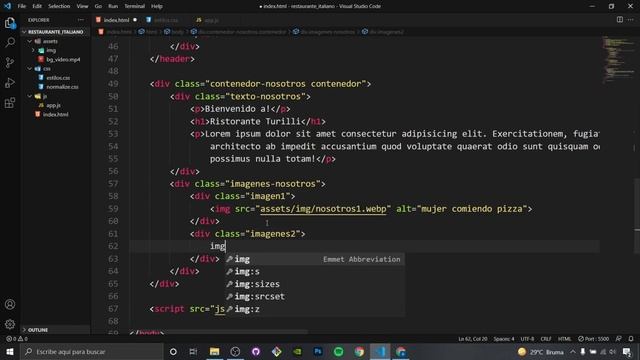The height and width of the screenshot is (360, 640).
Task: Open GitHub Desktop from taskbar
Action: [256, 351]
